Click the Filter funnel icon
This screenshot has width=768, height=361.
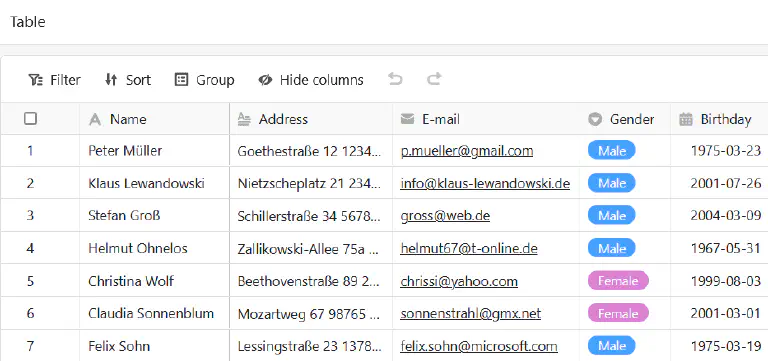click(36, 80)
